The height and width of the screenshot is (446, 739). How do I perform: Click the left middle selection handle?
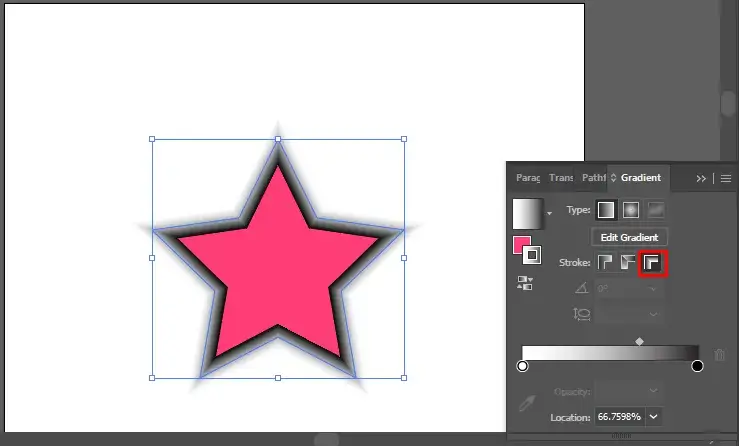152,258
